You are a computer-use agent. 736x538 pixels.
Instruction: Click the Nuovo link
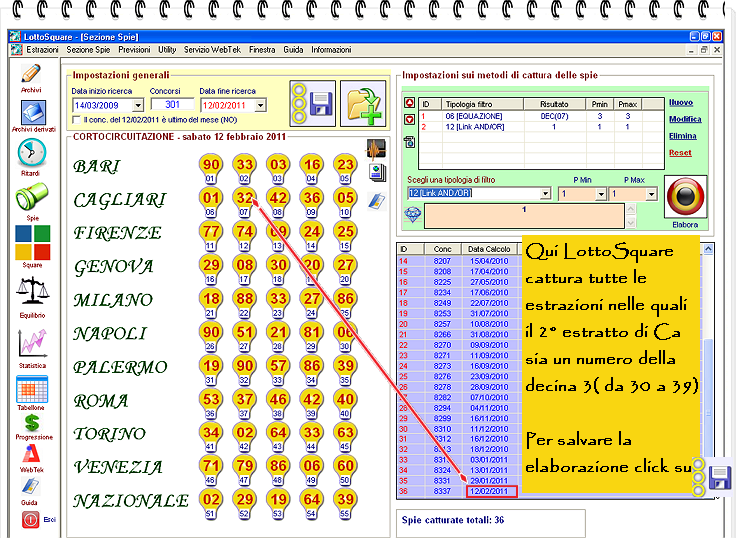coord(681,103)
